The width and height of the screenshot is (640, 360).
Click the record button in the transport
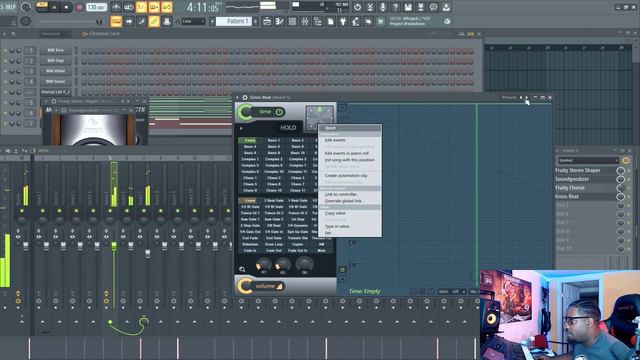click(x=80, y=7)
